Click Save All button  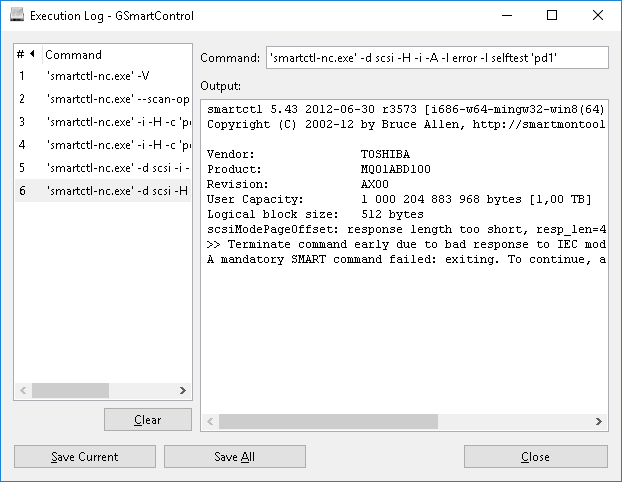(x=234, y=457)
